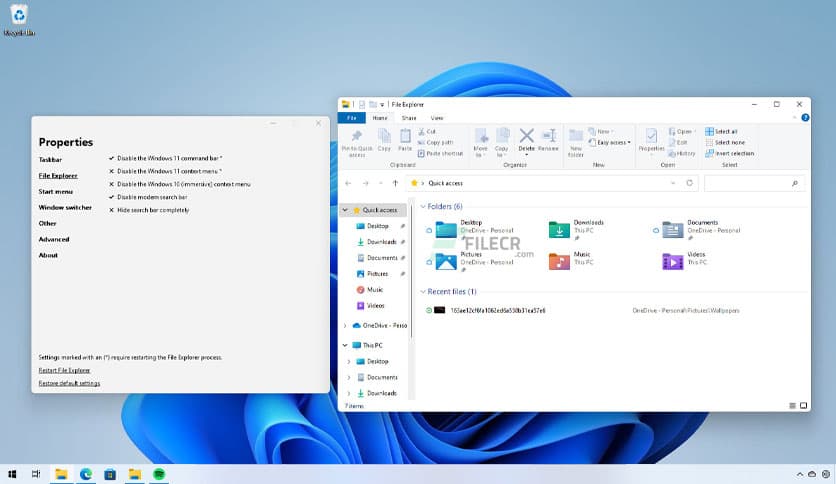Switch to the View ribbon tab
This screenshot has width=836, height=484.
tap(436, 118)
